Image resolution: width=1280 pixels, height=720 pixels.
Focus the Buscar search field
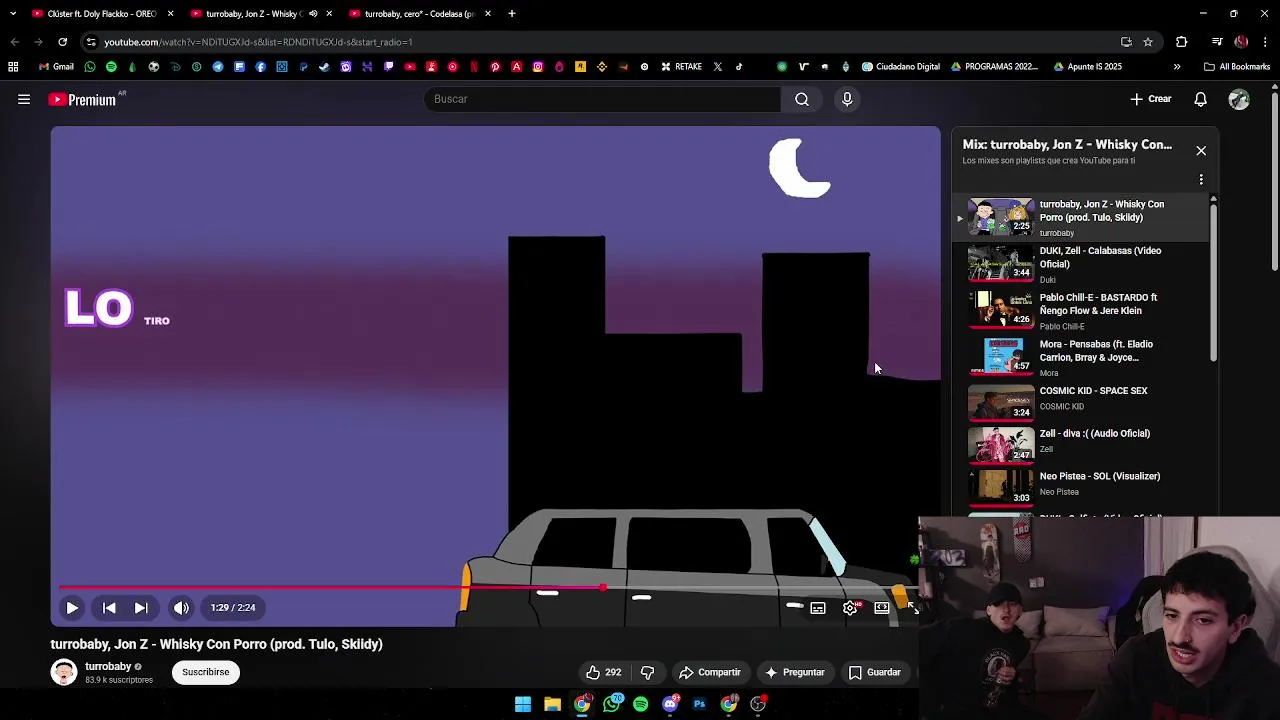pyautogui.click(x=603, y=99)
